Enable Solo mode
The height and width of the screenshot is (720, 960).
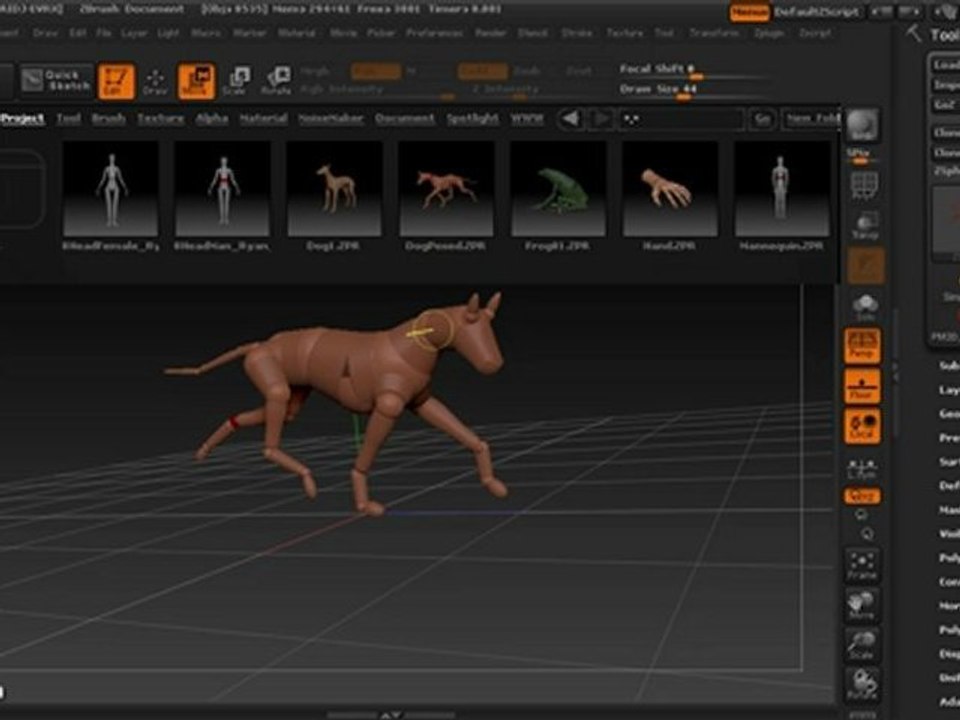pyautogui.click(x=864, y=307)
